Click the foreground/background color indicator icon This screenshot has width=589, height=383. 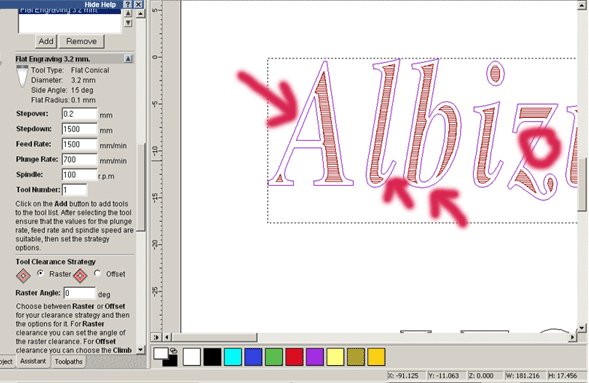pyautogui.click(x=166, y=356)
